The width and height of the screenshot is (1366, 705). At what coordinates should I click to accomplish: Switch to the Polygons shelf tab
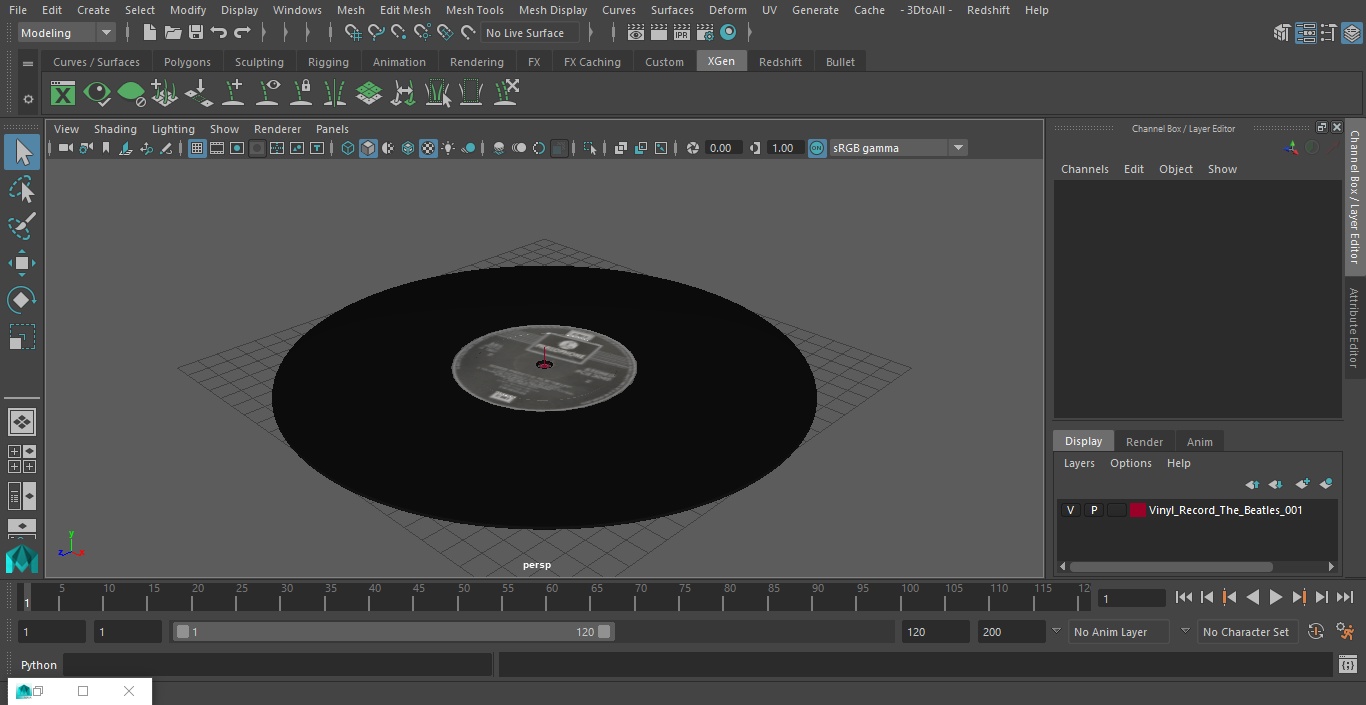pos(187,62)
